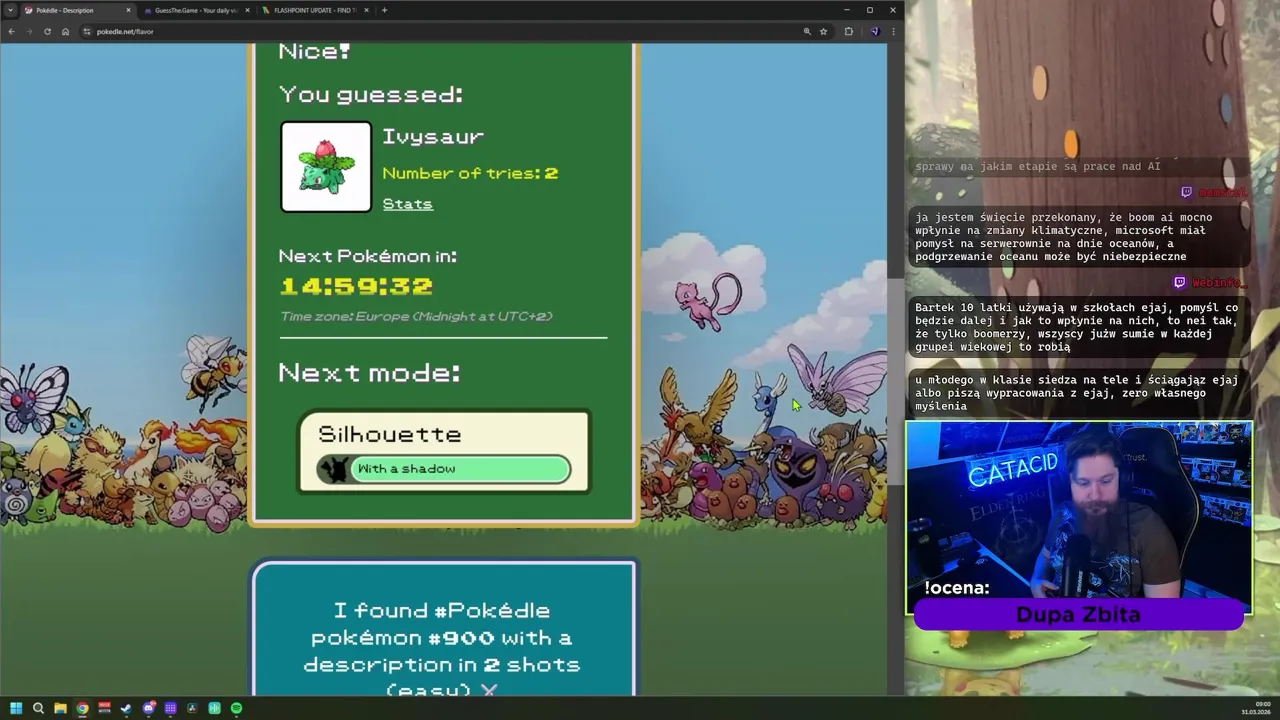Go back to previous page
1280x720 pixels.
pos(11,31)
